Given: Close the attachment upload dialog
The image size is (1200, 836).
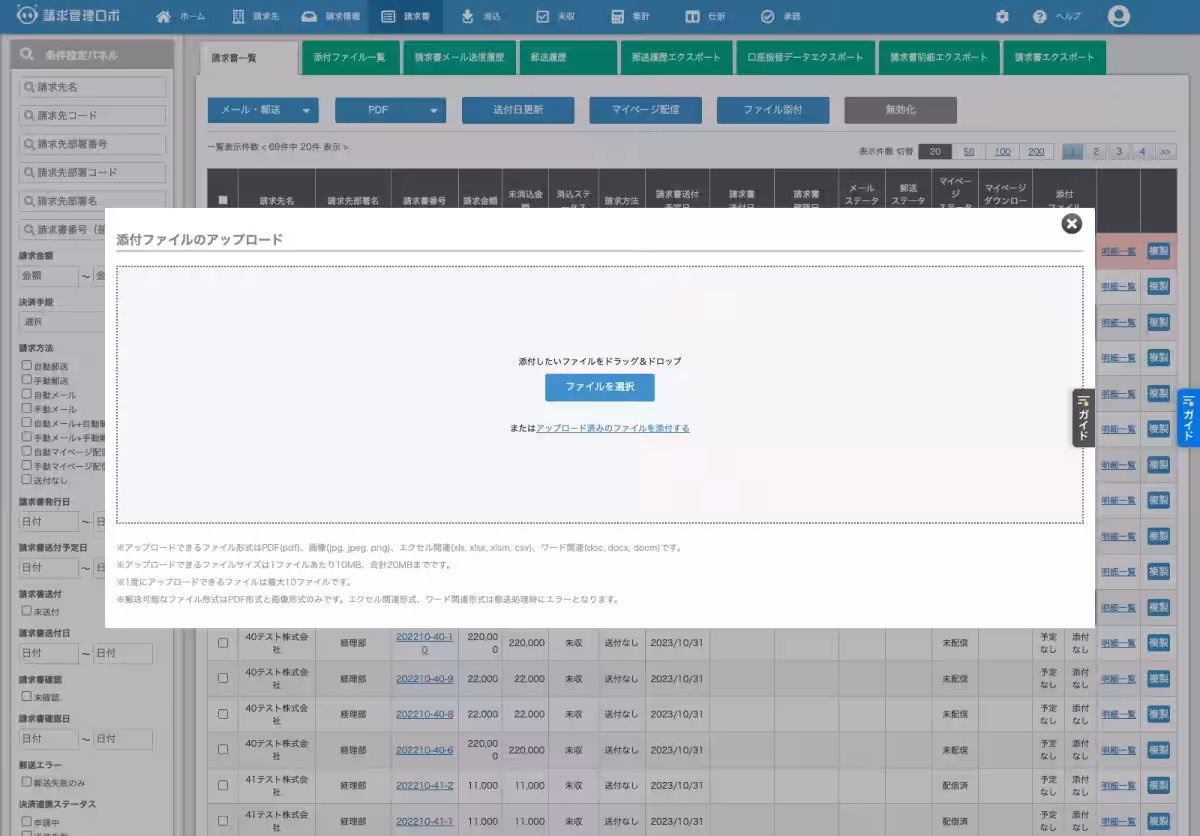Looking at the screenshot, I should tap(1071, 224).
